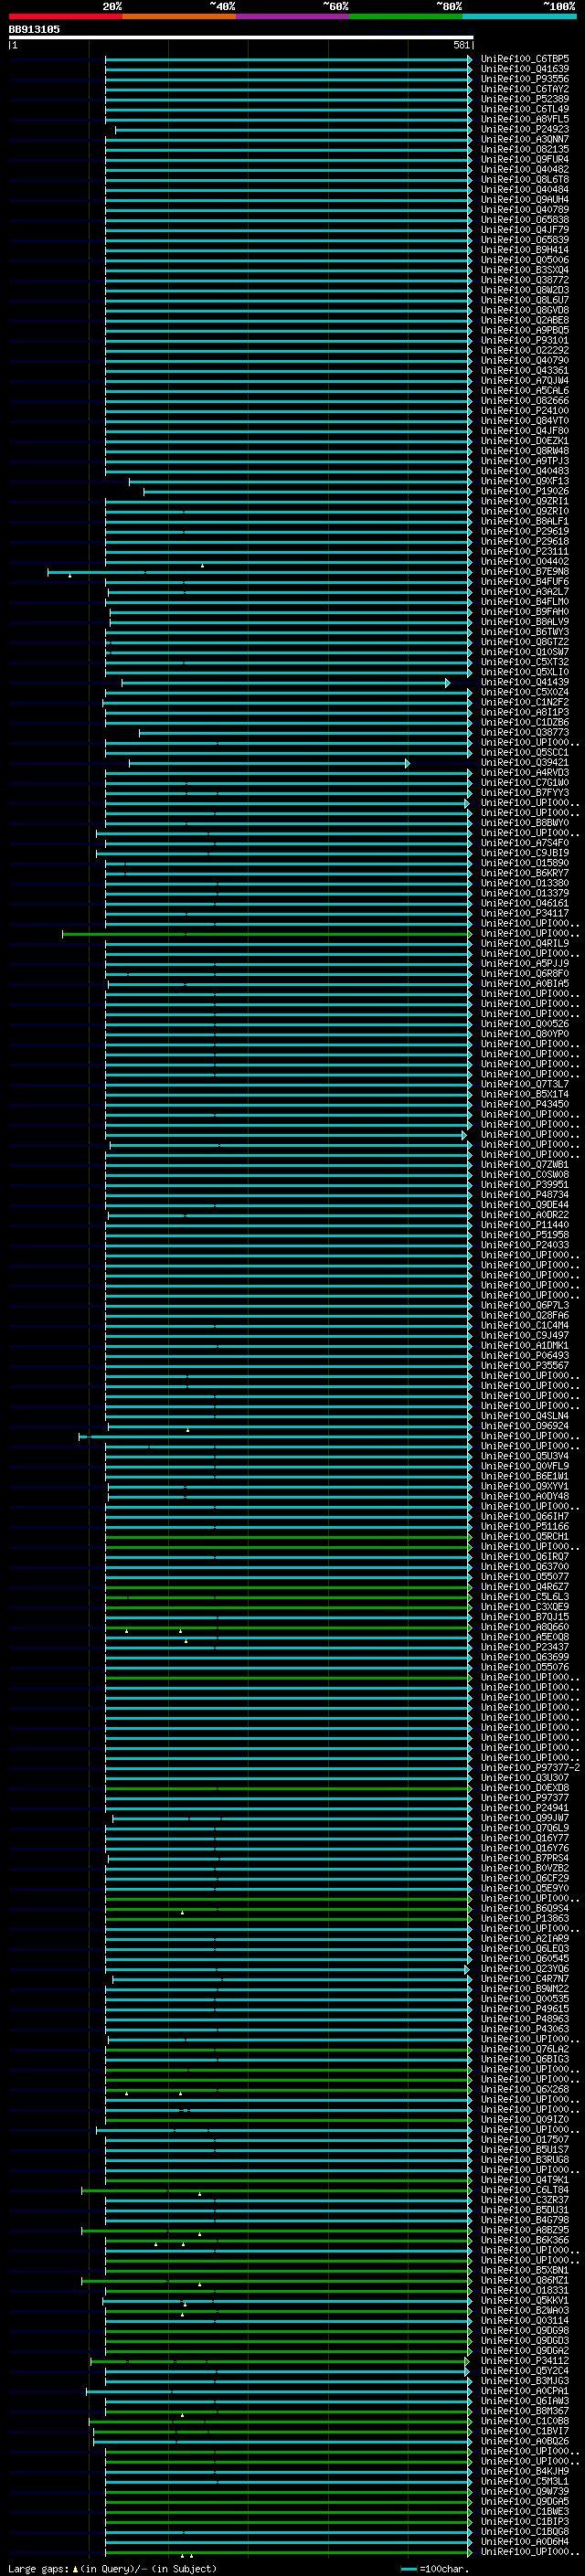The image size is (585, 2576).
Task: Select the UniRef100_A0BIA5 label
Action: [524, 983]
